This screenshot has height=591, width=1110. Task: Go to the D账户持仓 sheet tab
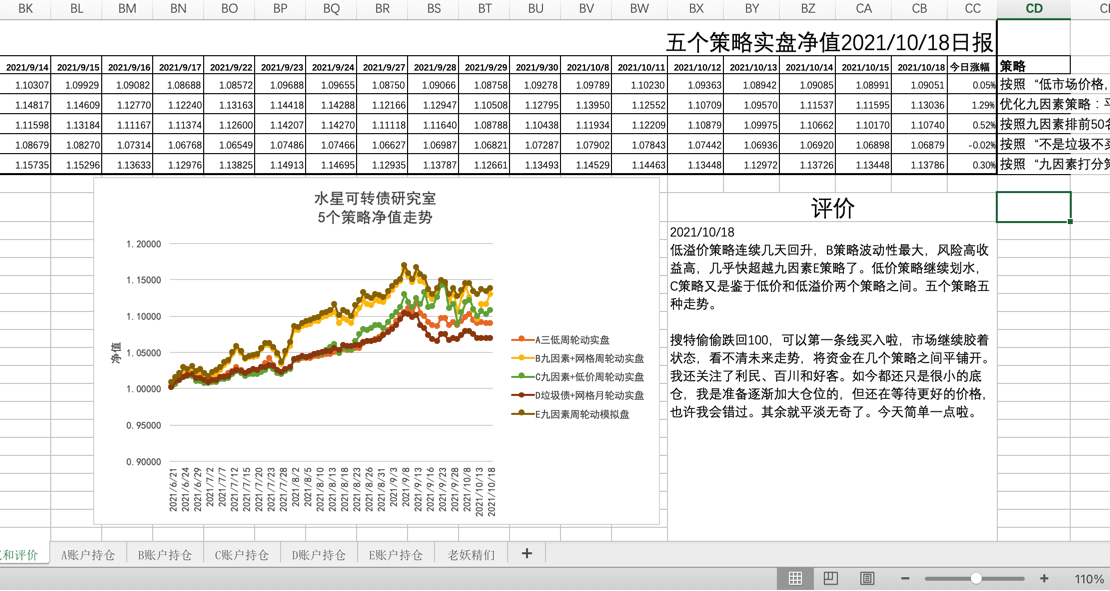pyautogui.click(x=319, y=555)
